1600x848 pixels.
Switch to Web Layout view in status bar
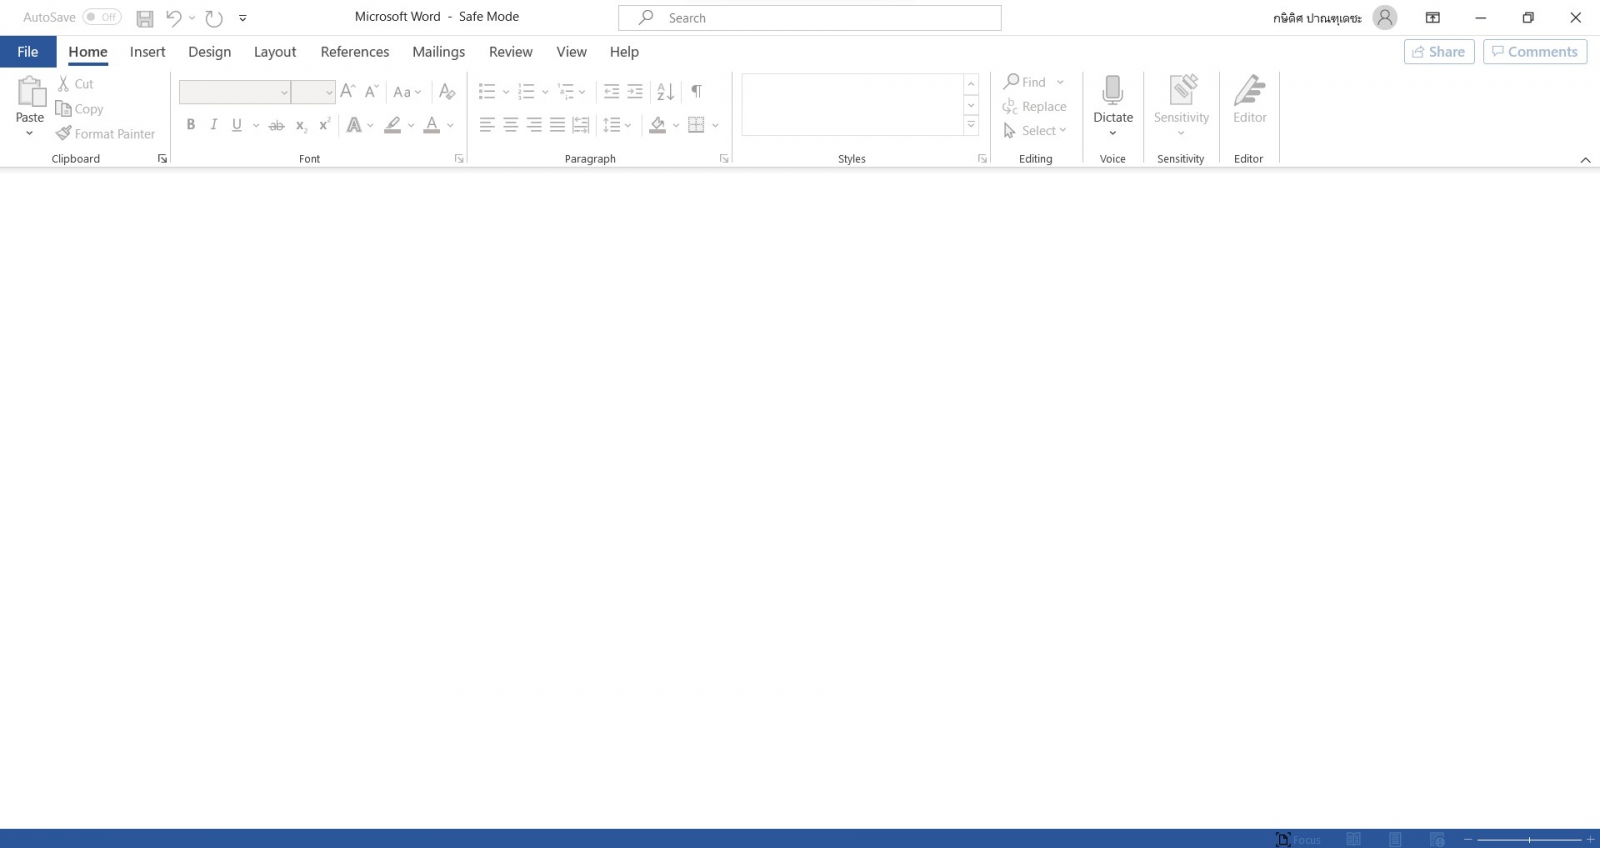pos(1437,839)
